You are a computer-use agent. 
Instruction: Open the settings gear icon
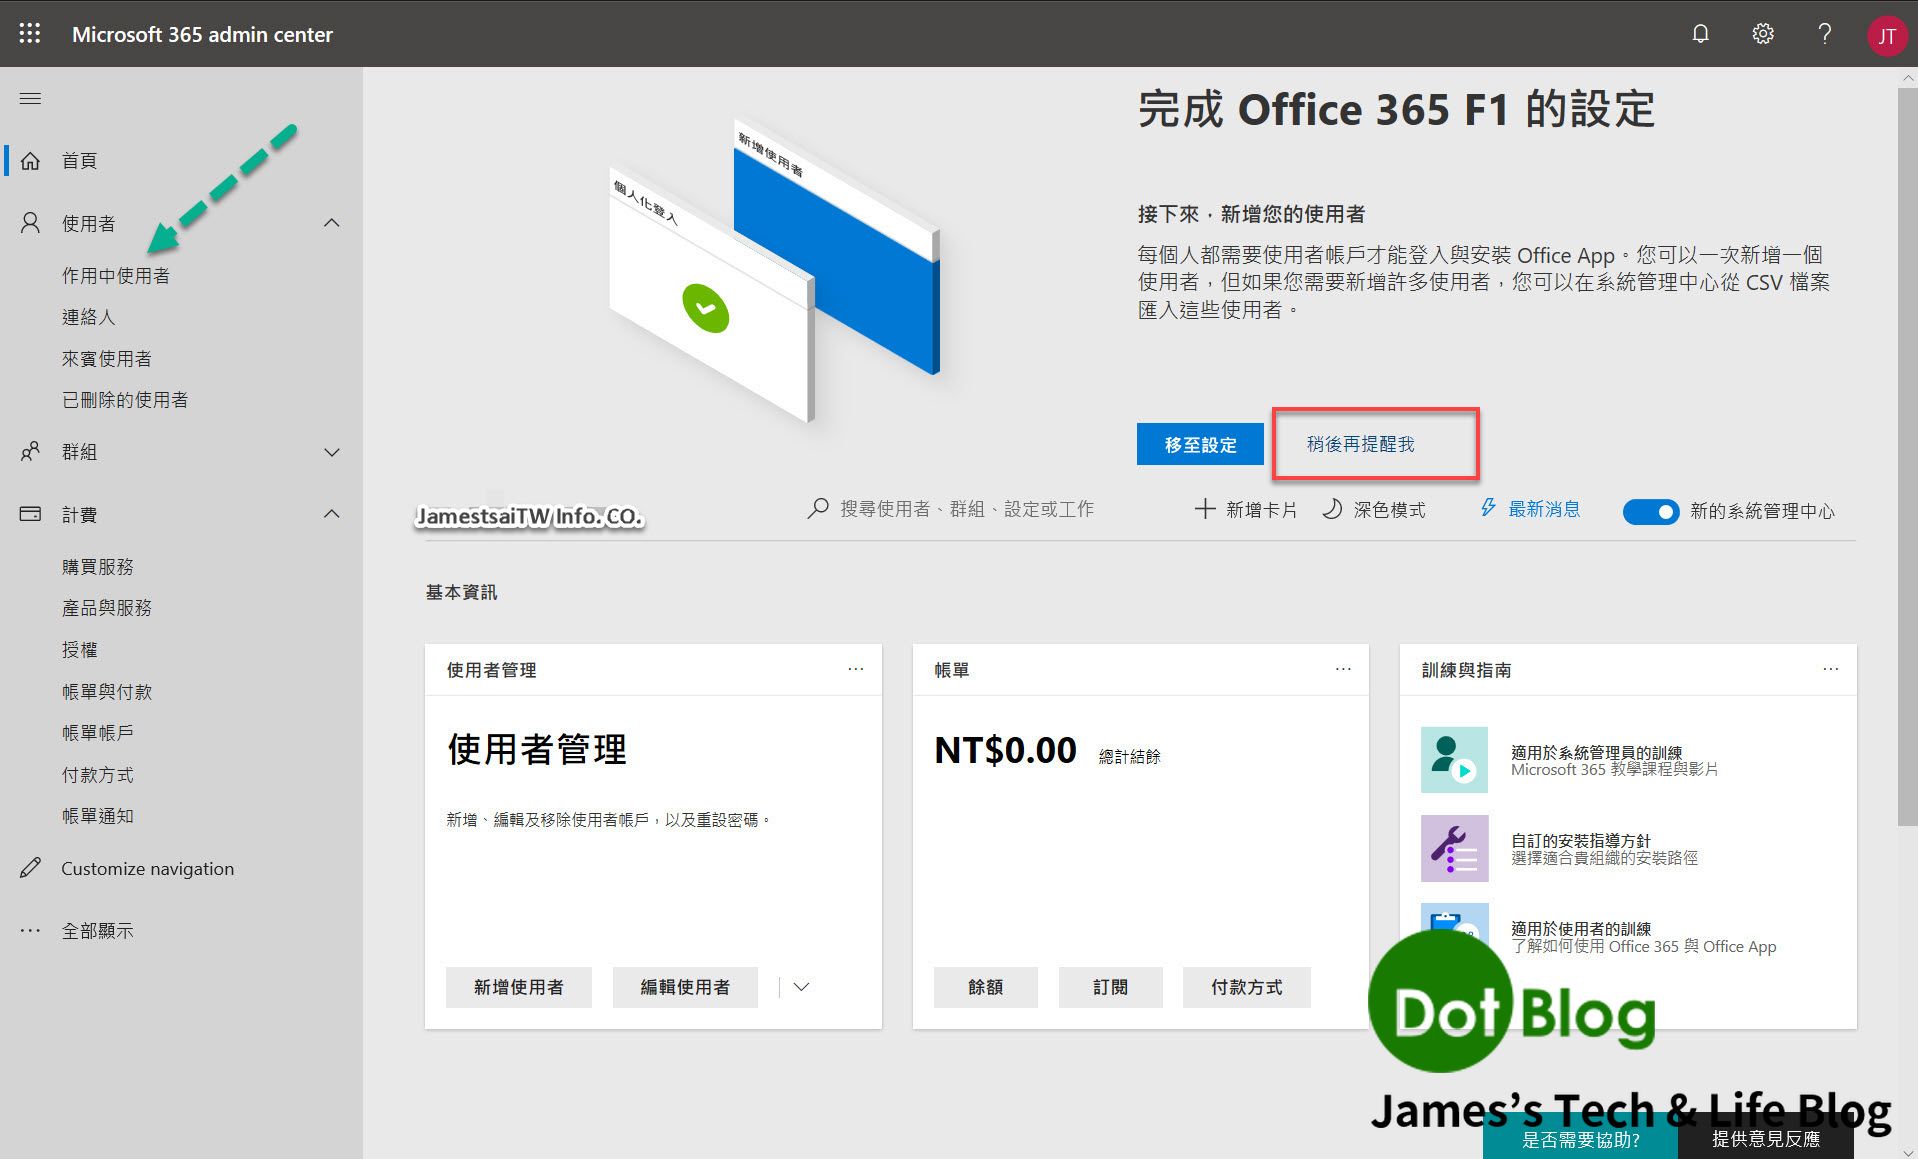tap(1762, 33)
